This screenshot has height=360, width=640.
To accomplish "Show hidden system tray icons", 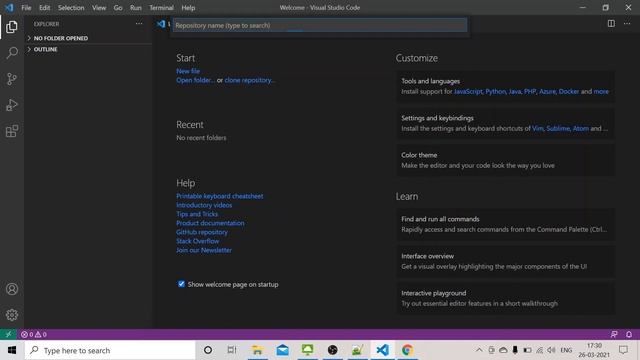I will pos(479,350).
